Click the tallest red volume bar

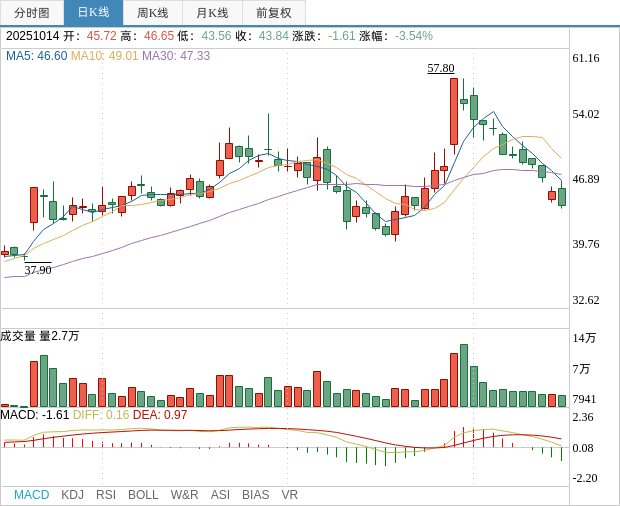(x=454, y=380)
